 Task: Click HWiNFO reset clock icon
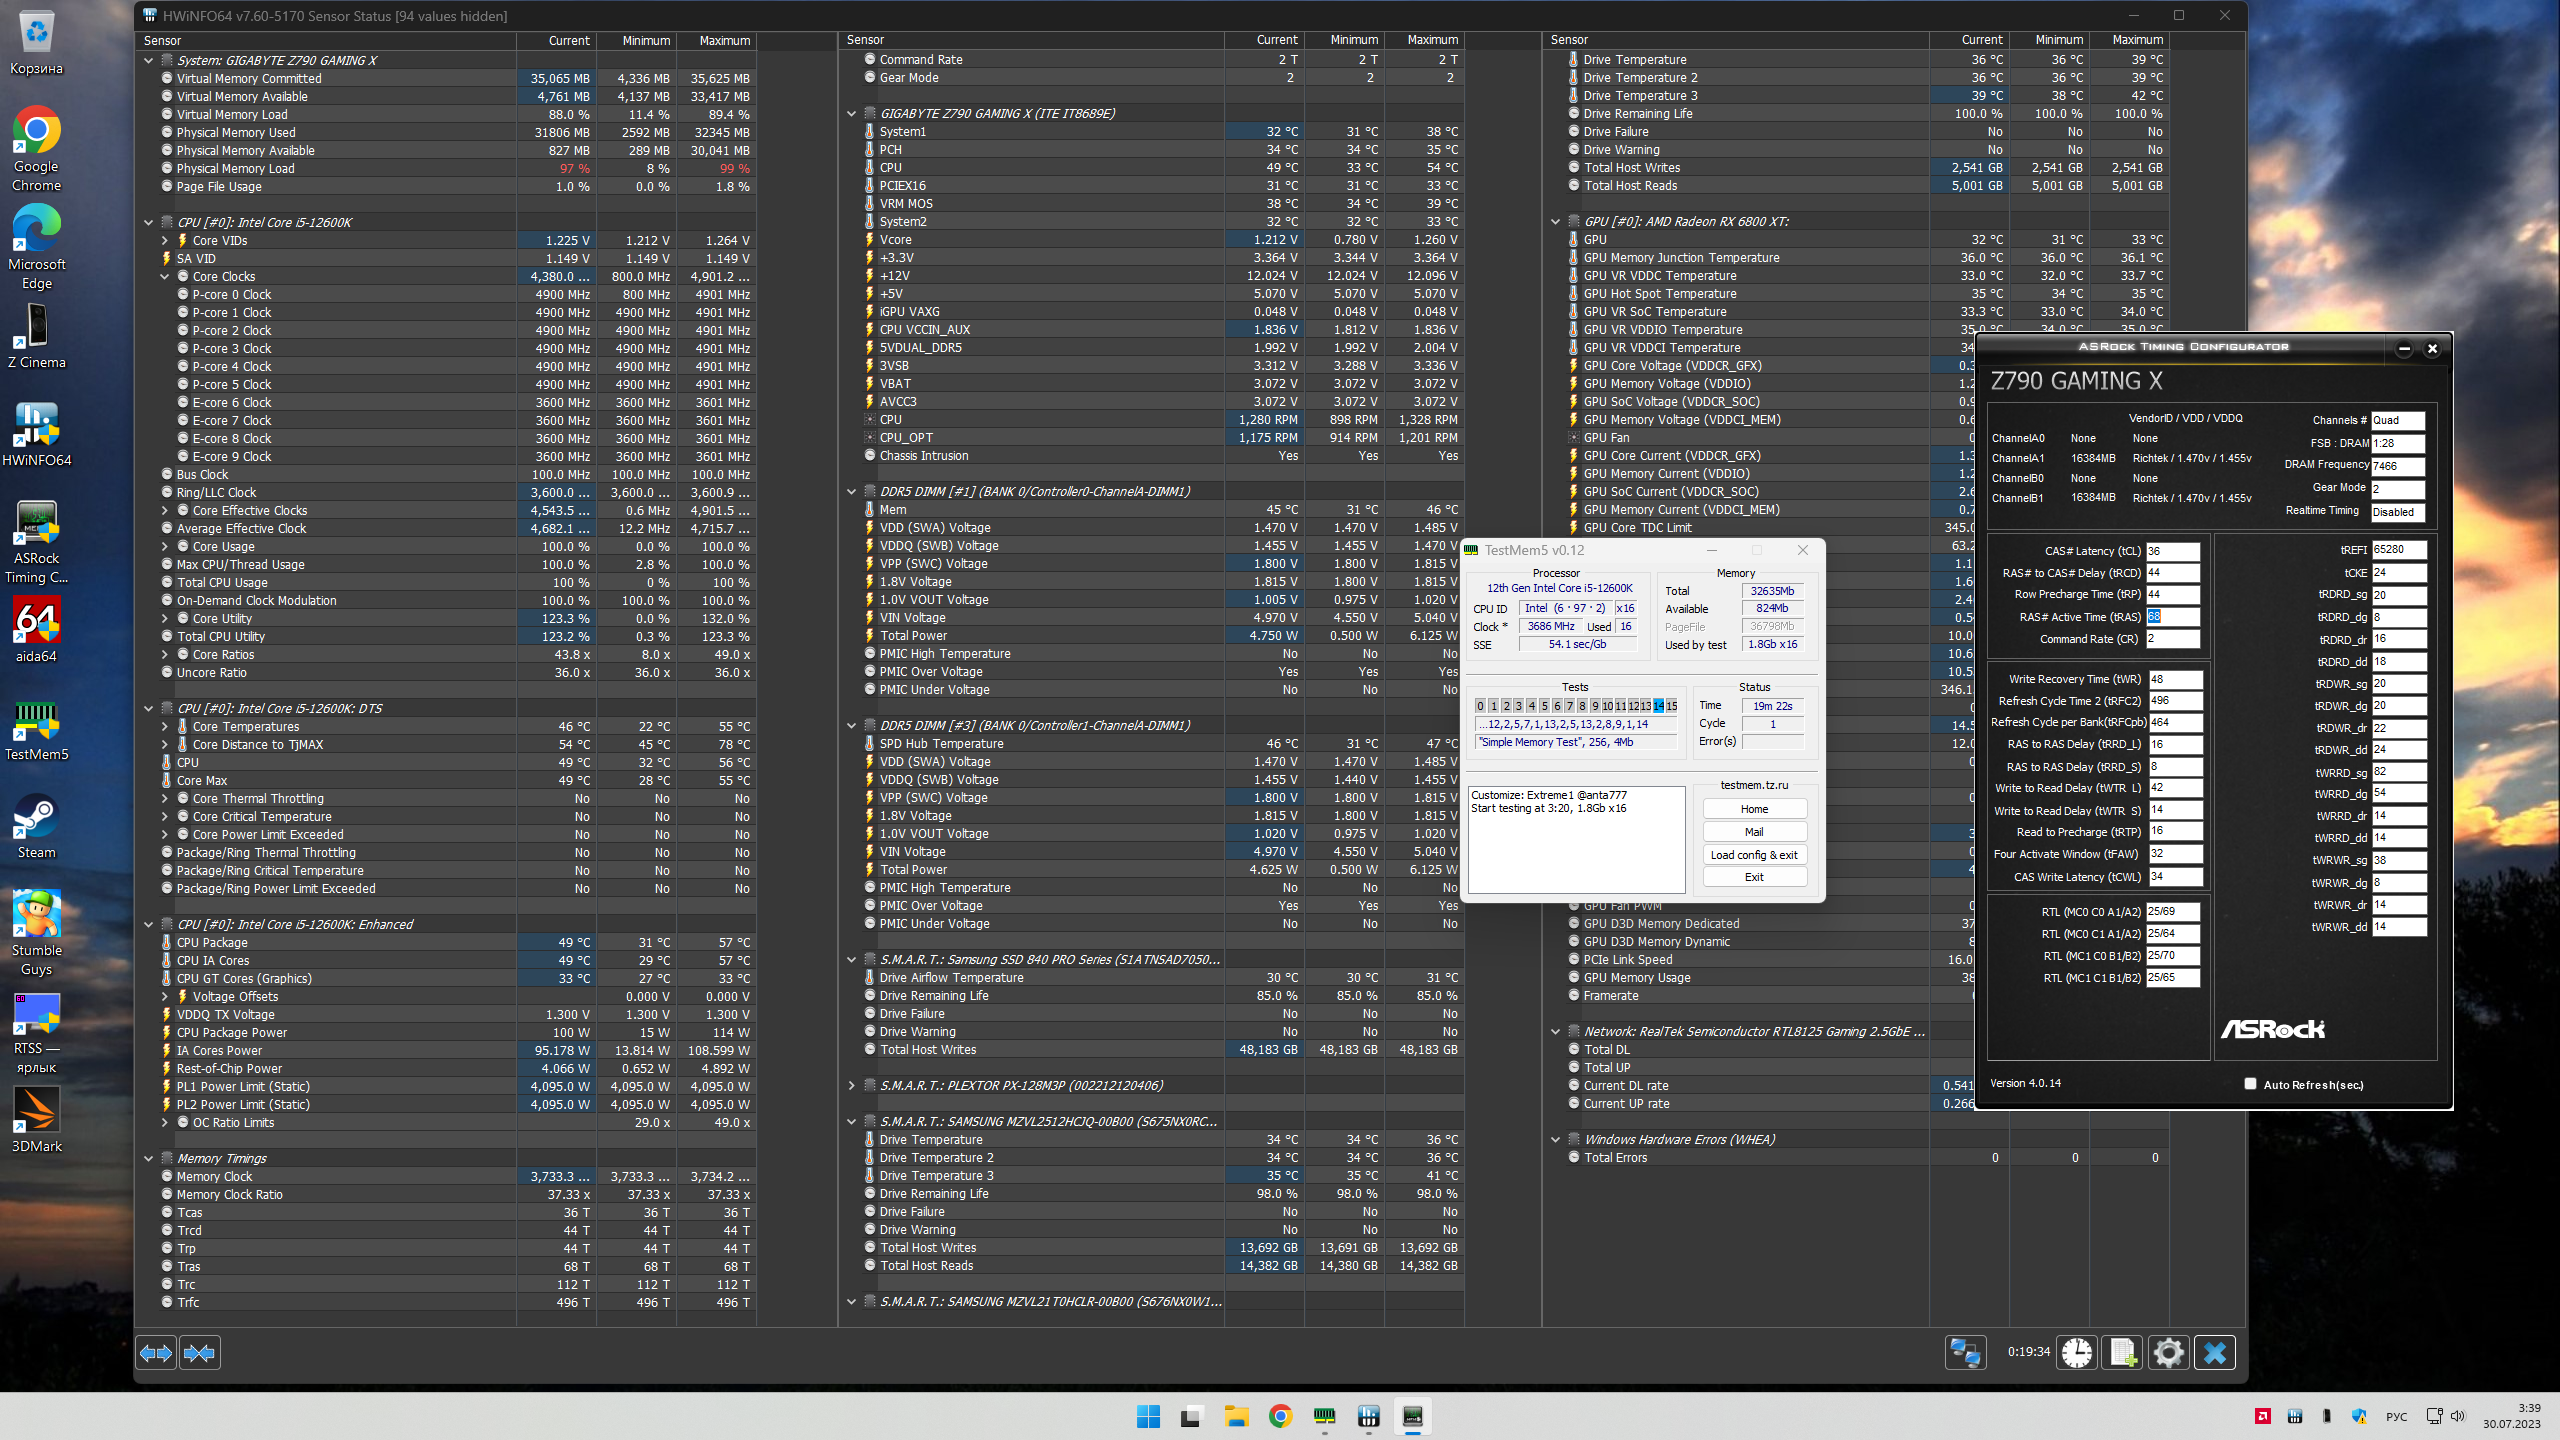(2077, 1352)
